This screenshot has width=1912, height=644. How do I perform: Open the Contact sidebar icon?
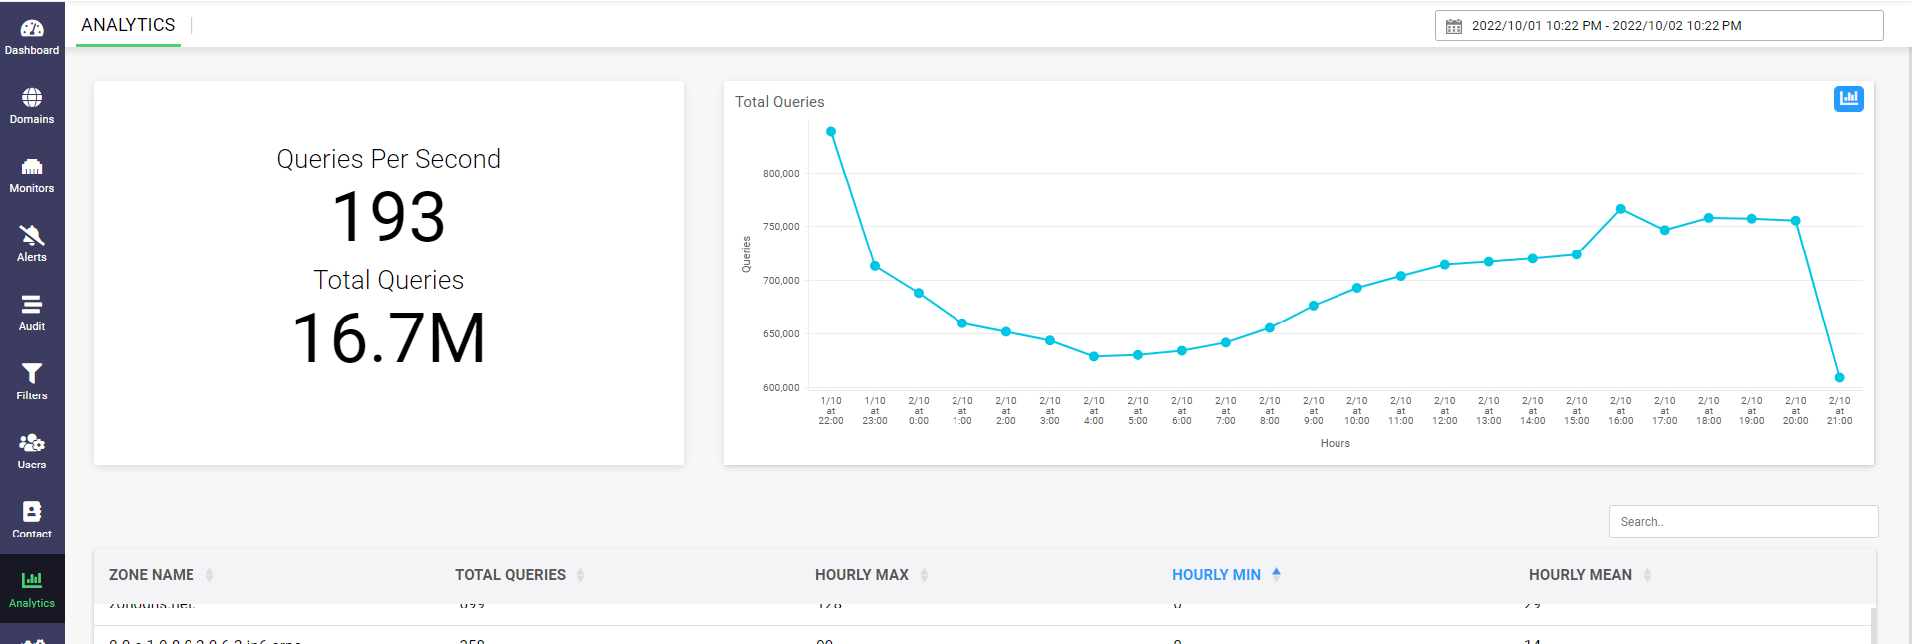[32, 513]
